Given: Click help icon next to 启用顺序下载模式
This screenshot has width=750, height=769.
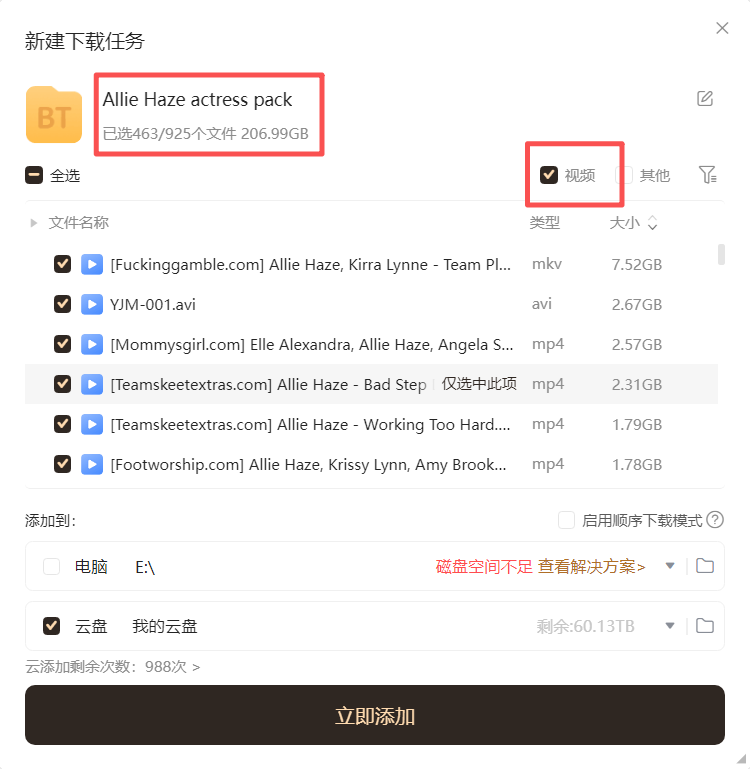Looking at the screenshot, I should 715,520.
